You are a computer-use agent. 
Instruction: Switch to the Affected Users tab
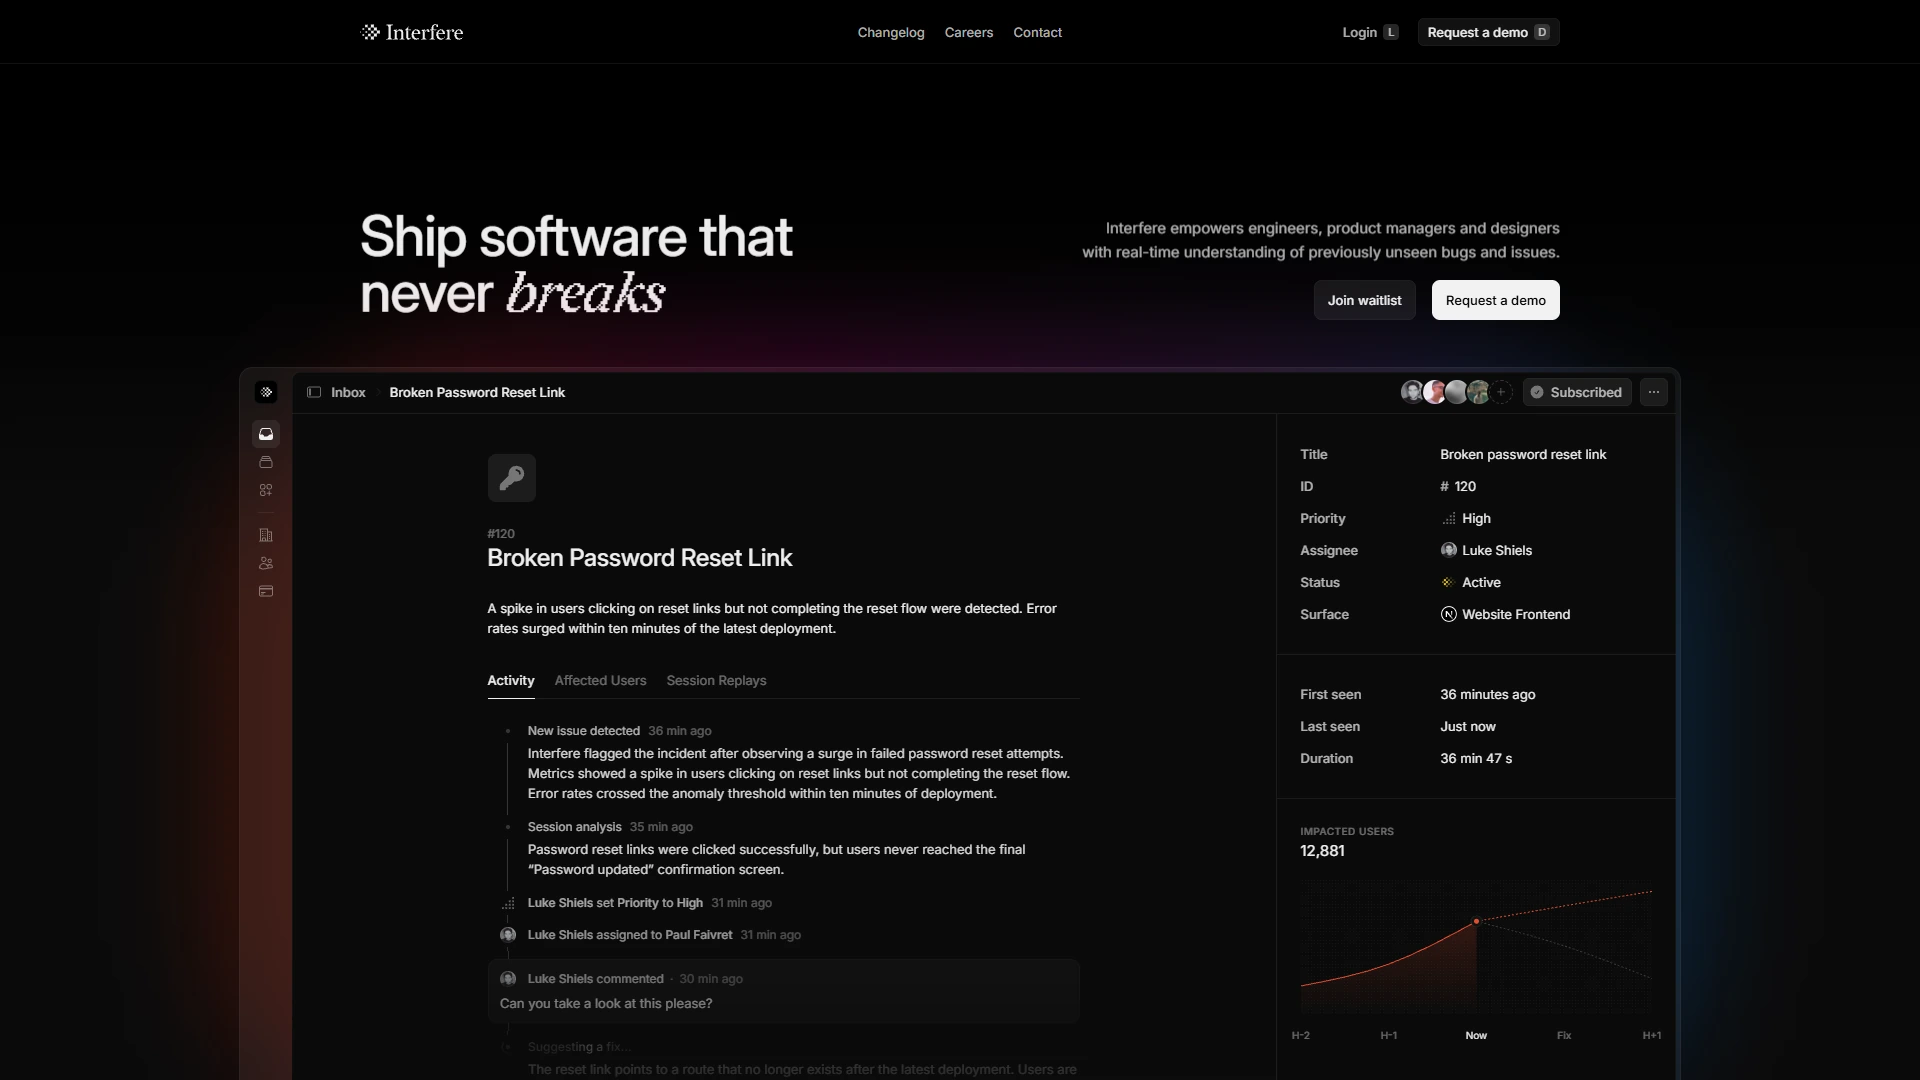click(600, 680)
